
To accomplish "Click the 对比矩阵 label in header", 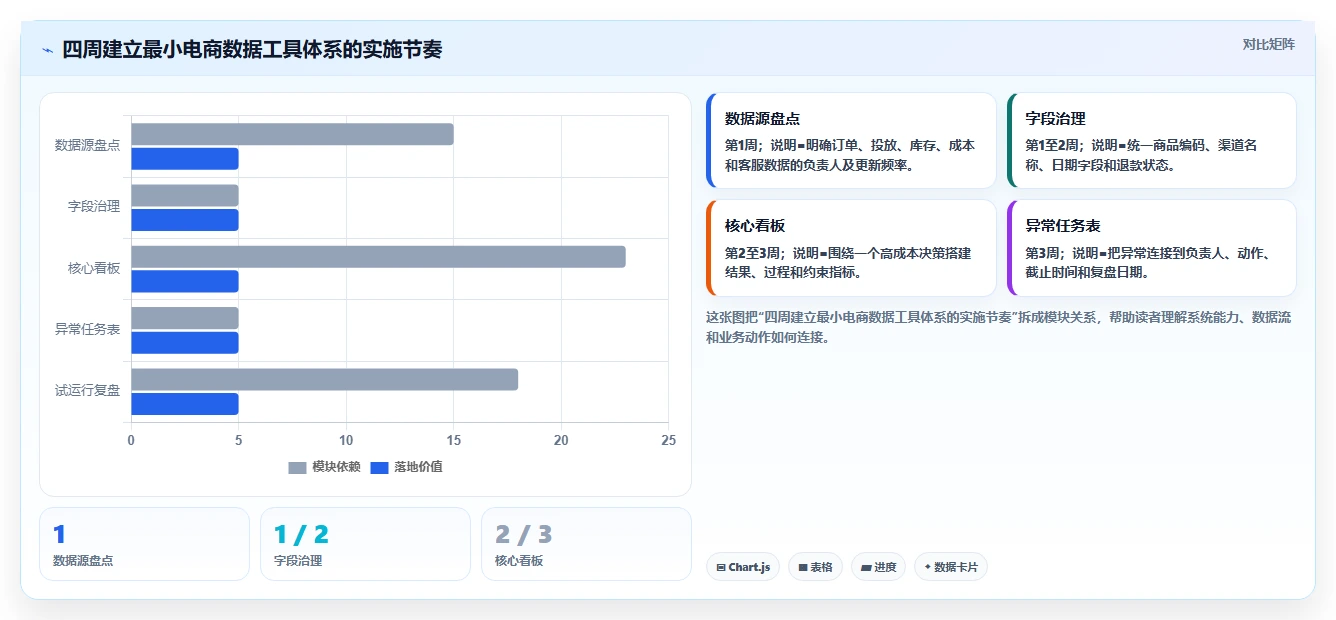I will pos(1268,44).
